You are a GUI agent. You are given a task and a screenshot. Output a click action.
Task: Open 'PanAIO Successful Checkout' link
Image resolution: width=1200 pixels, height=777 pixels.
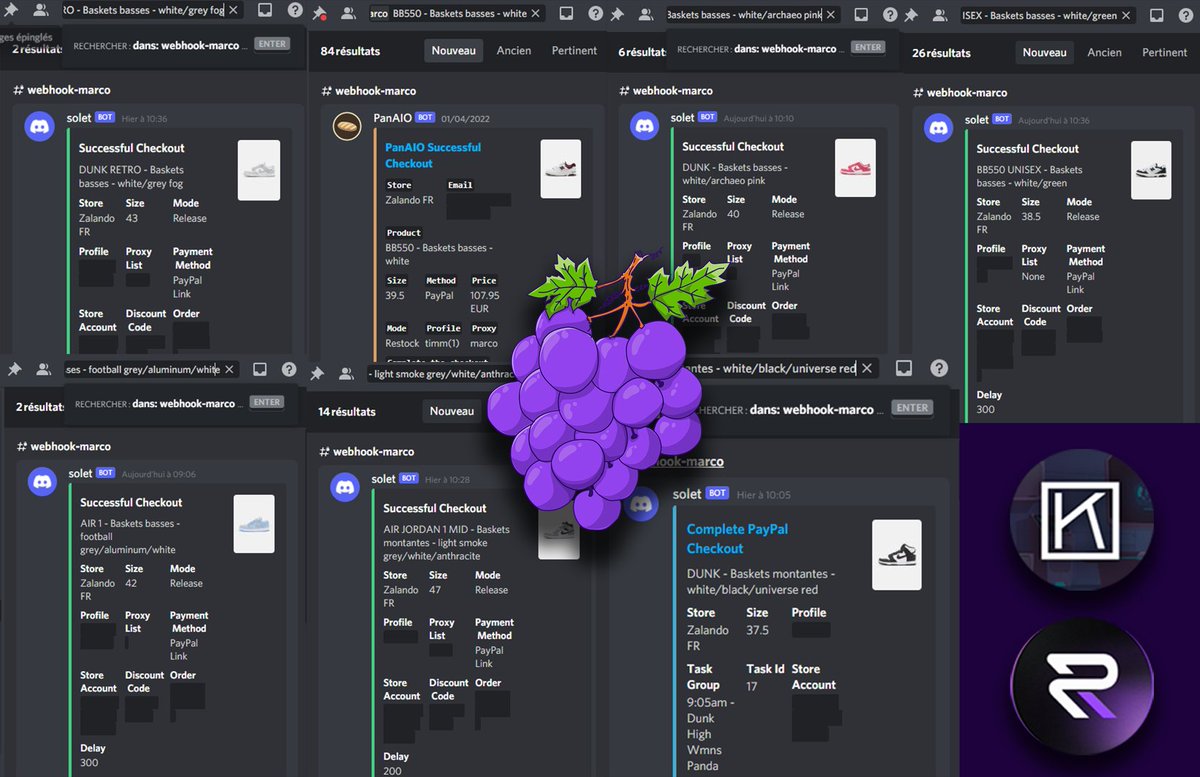pos(433,155)
